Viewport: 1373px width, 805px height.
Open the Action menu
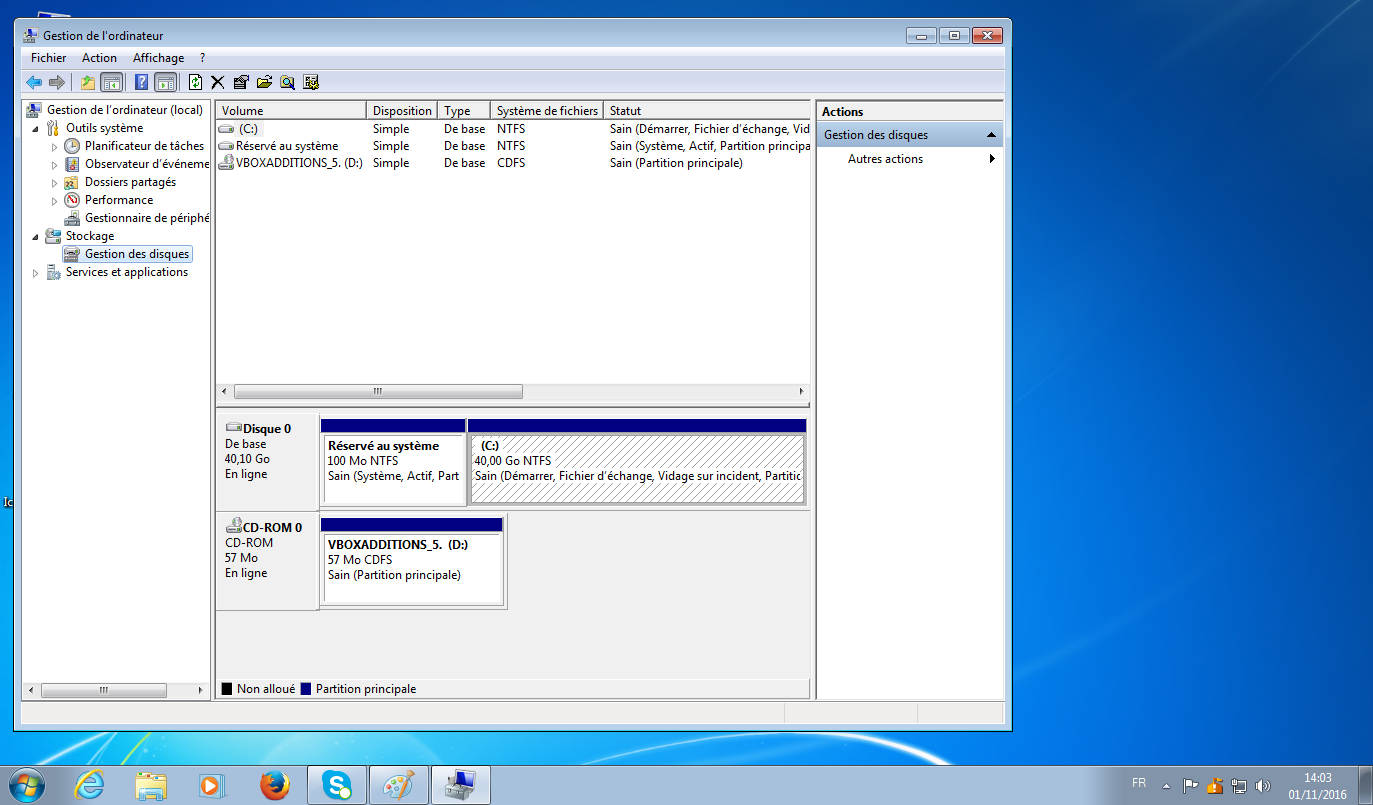[x=99, y=58]
